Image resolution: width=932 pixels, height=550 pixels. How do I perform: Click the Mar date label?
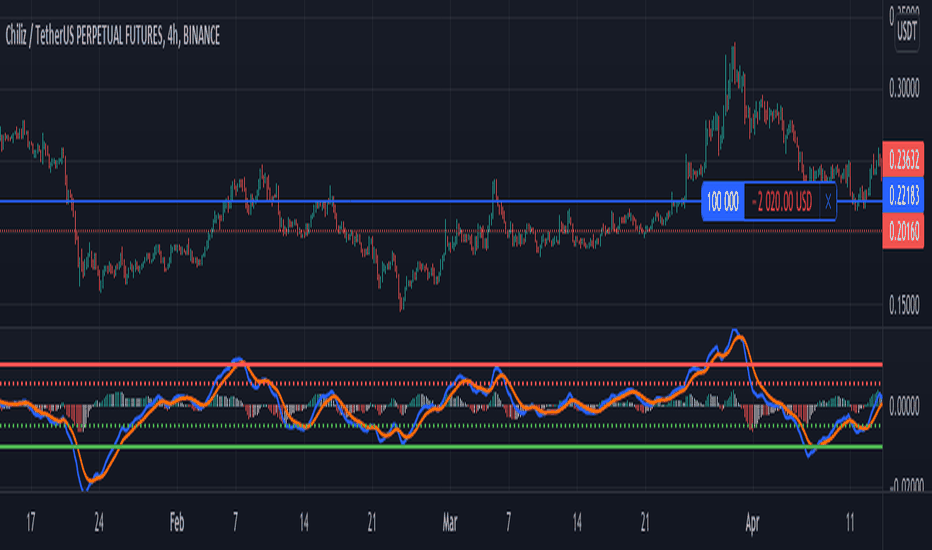[450, 523]
